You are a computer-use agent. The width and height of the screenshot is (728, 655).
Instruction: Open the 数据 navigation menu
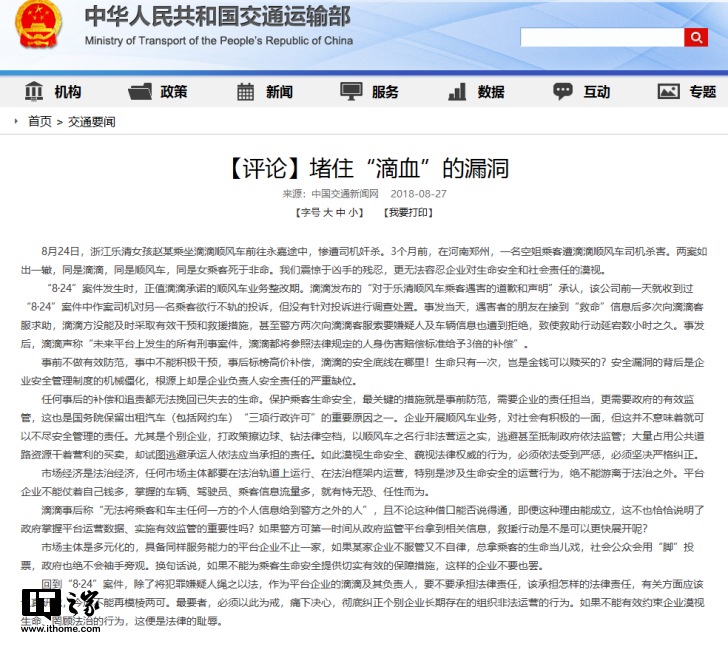(x=491, y=92)
